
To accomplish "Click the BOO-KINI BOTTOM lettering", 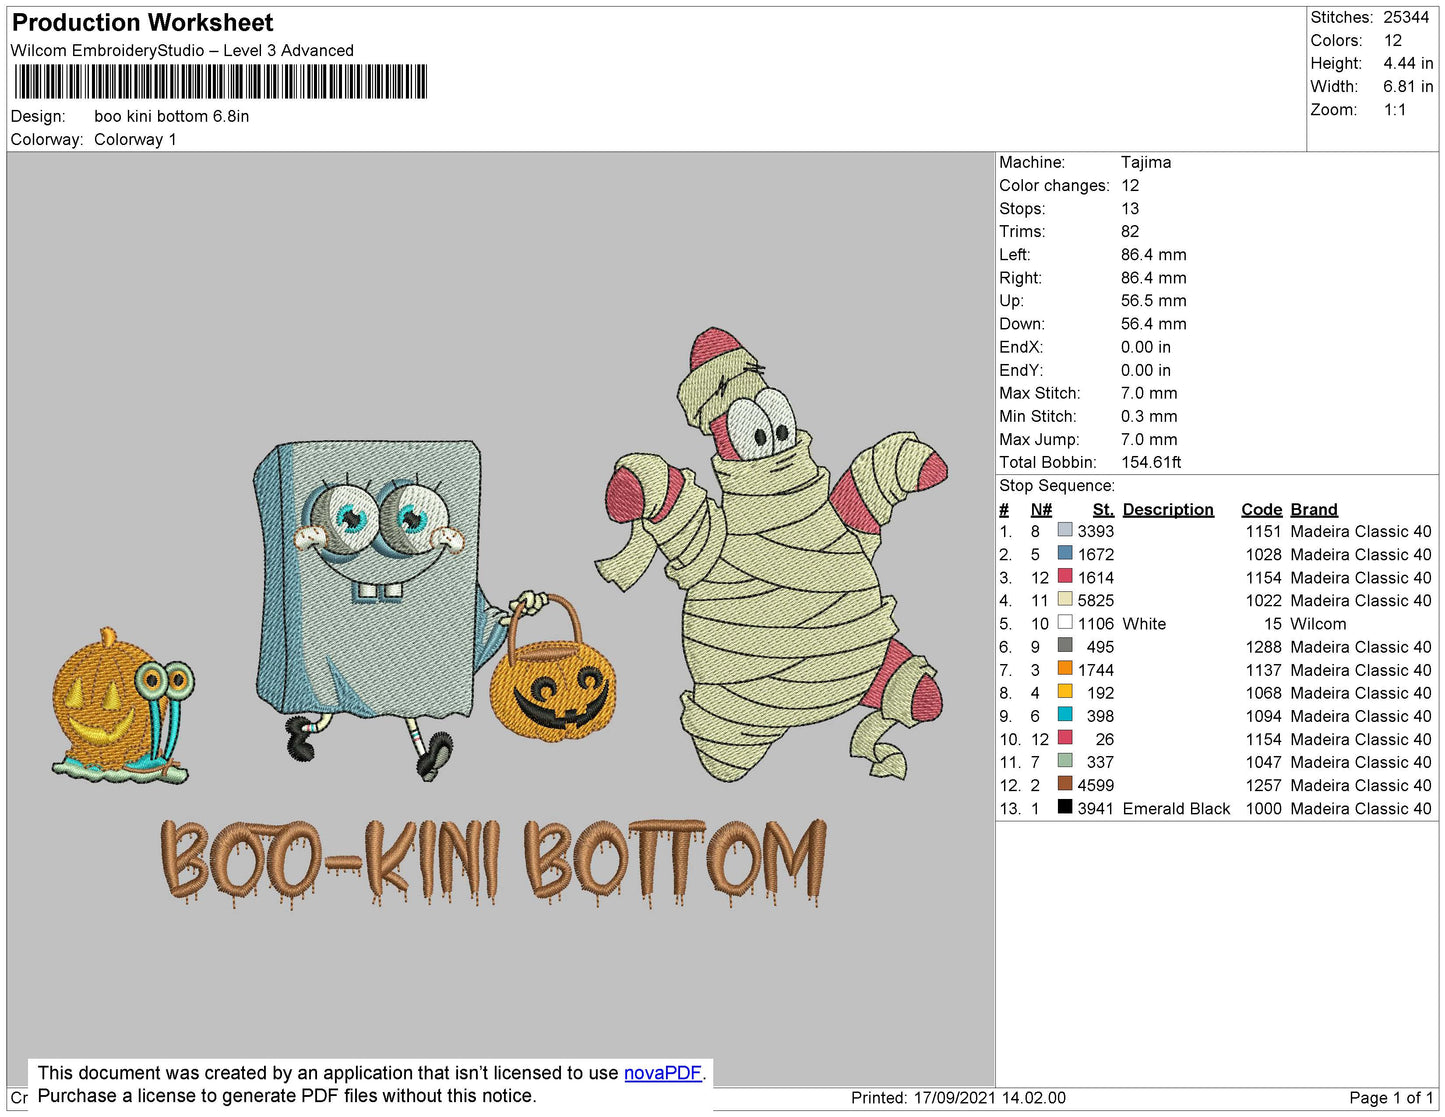I will (x=494, y=862).
